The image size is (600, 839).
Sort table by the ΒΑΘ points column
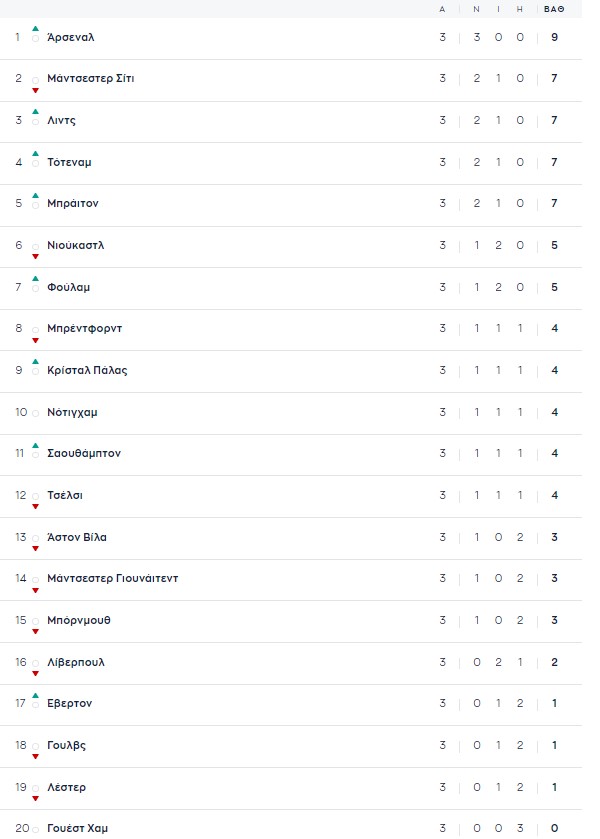[x=553, y=9]
